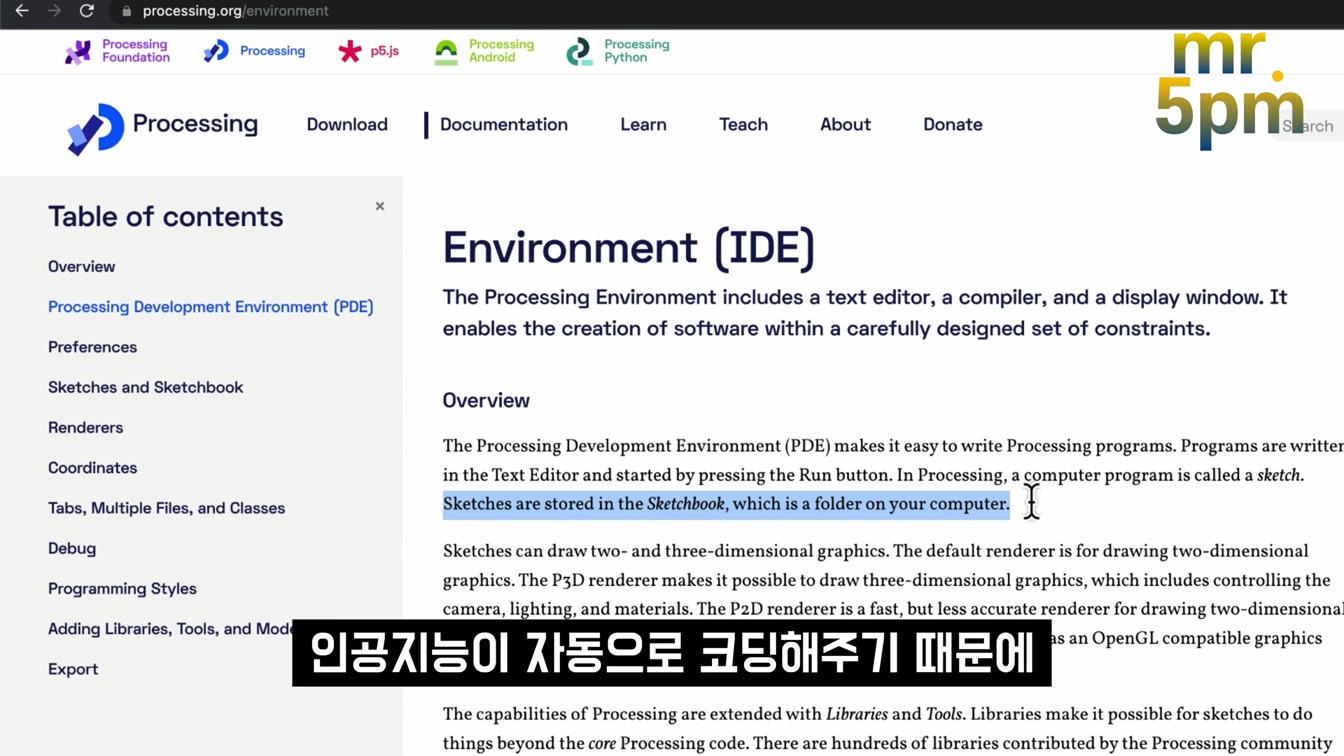This screenshot has height=756, width=1344.
Task: Click the Search field
Action: pyautogui.click(x=1310, y=126)
